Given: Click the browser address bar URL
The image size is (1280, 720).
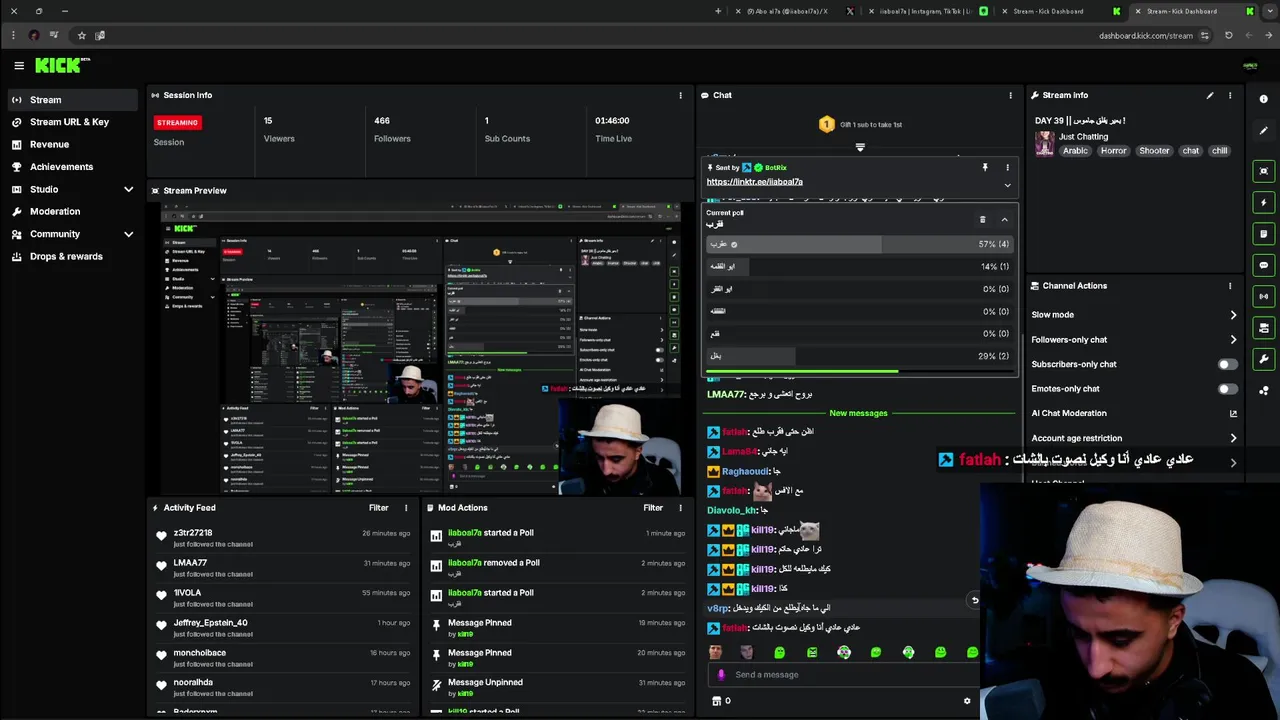Looking at the screenshot, I should [x=1145, y=36].
